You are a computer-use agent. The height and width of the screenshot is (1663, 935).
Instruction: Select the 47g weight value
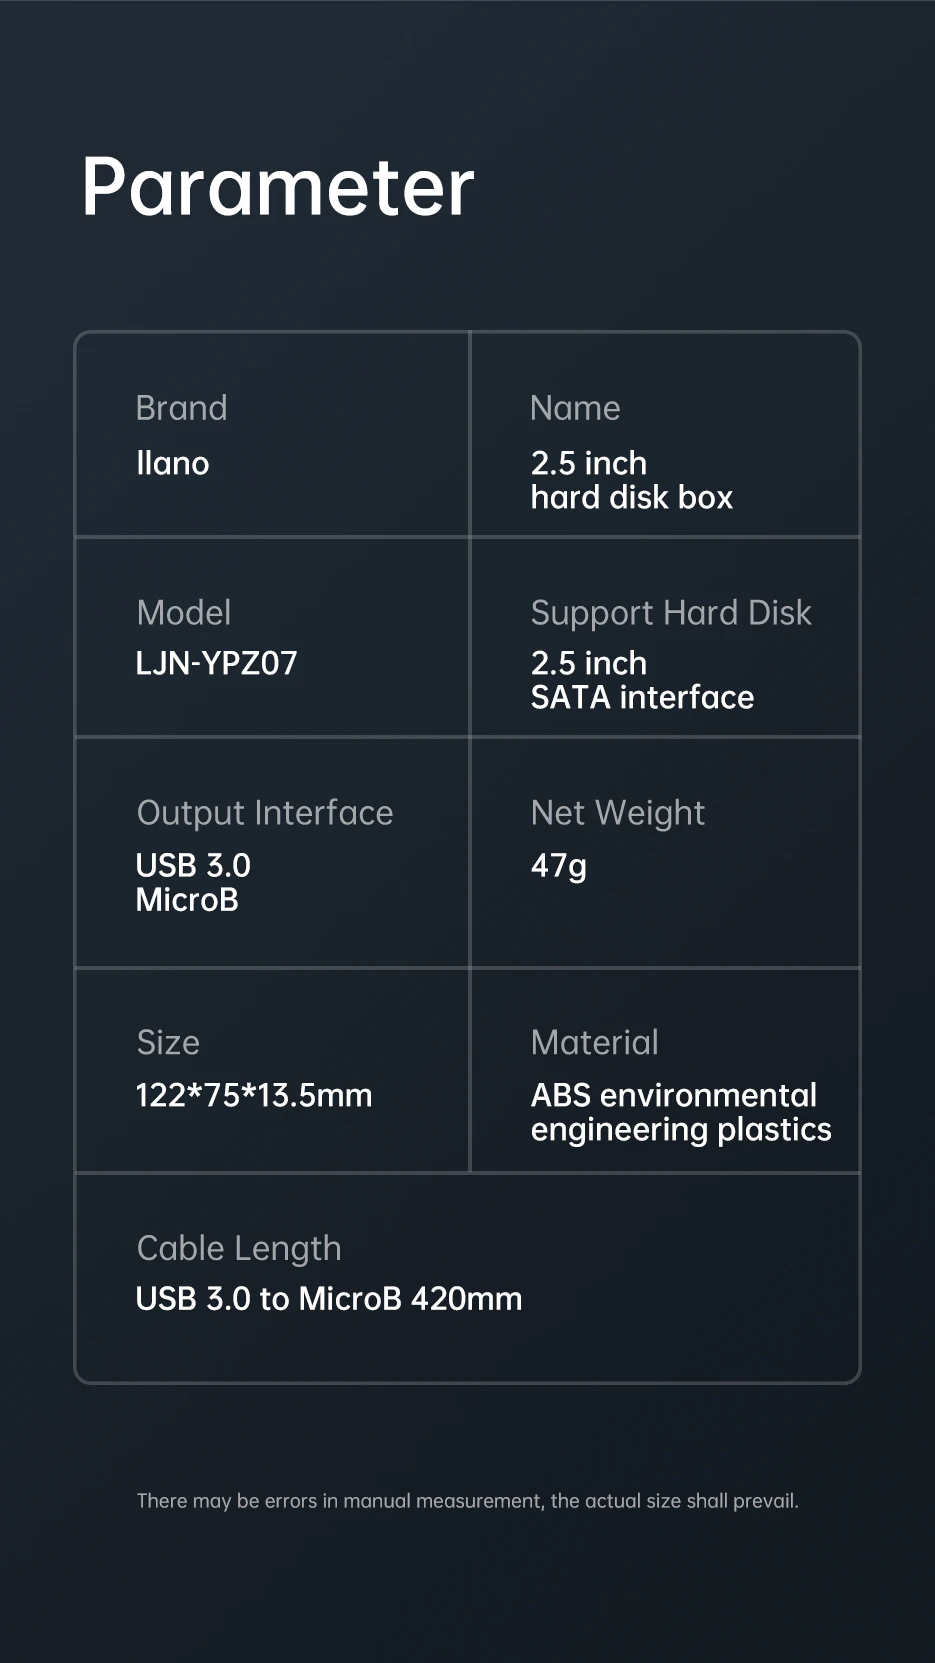(558, 865)
